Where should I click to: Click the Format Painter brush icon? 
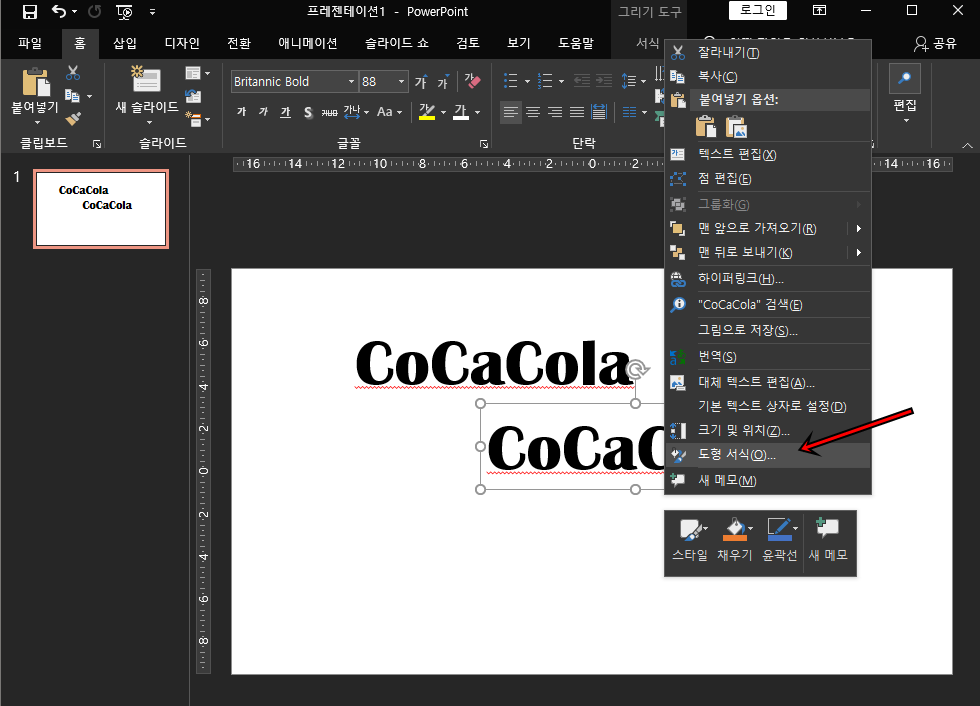(x=73, y=119)
